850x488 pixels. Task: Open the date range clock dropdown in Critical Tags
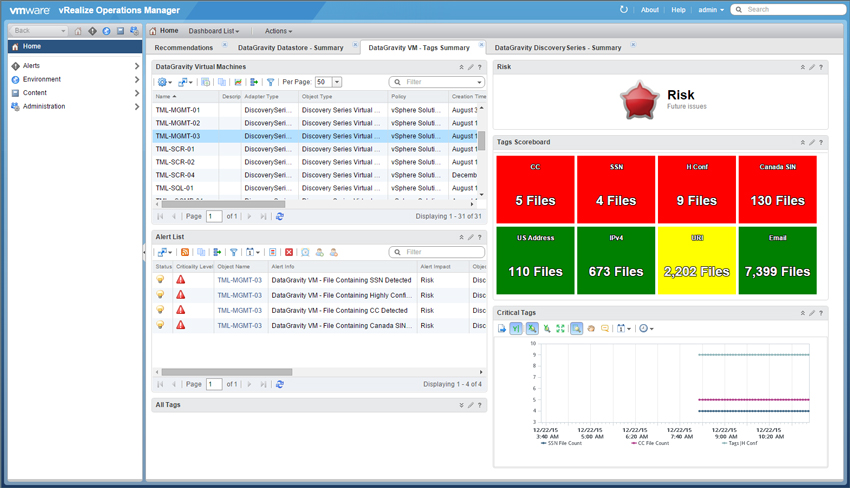coord(646,329)
